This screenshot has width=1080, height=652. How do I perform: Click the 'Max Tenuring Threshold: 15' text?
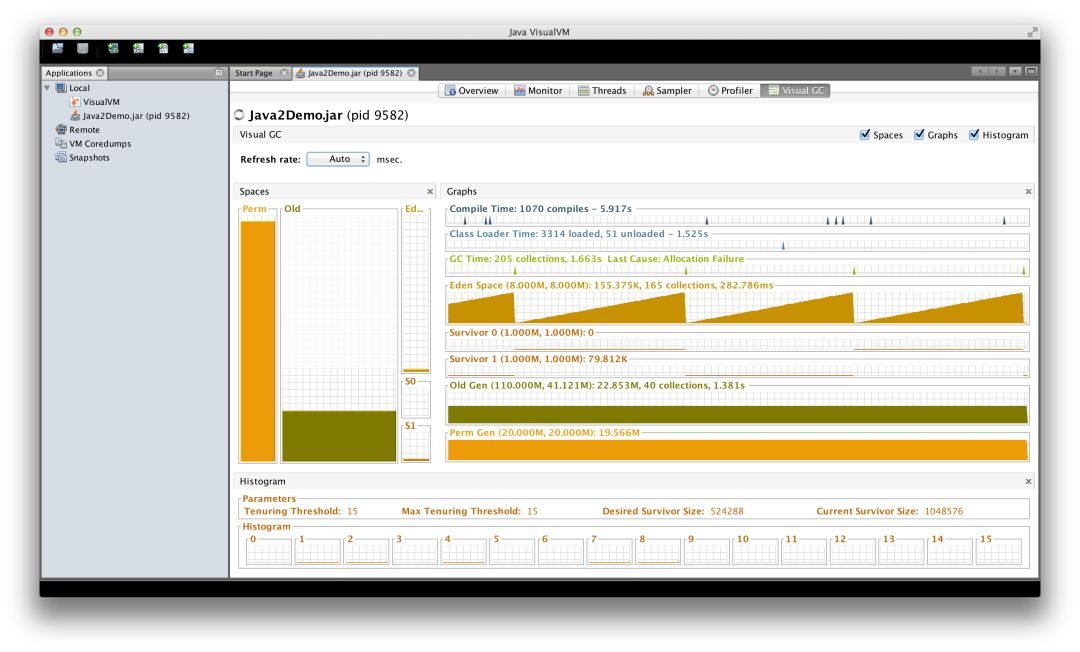pos(469,511)
